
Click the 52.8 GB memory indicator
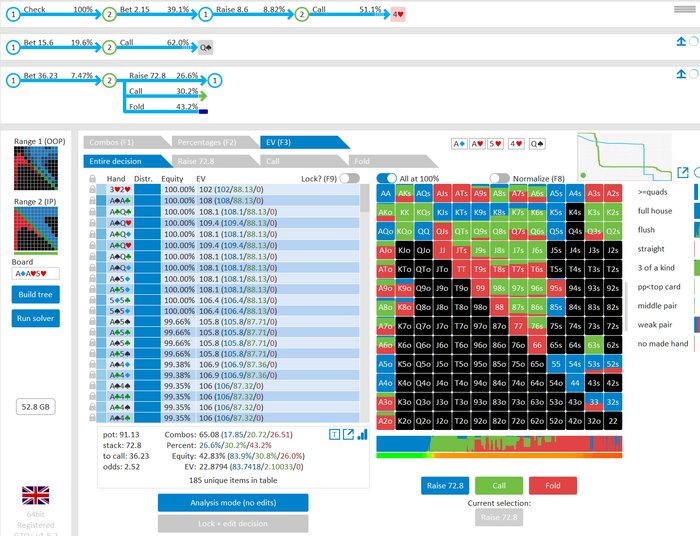[x=36, y=407]
